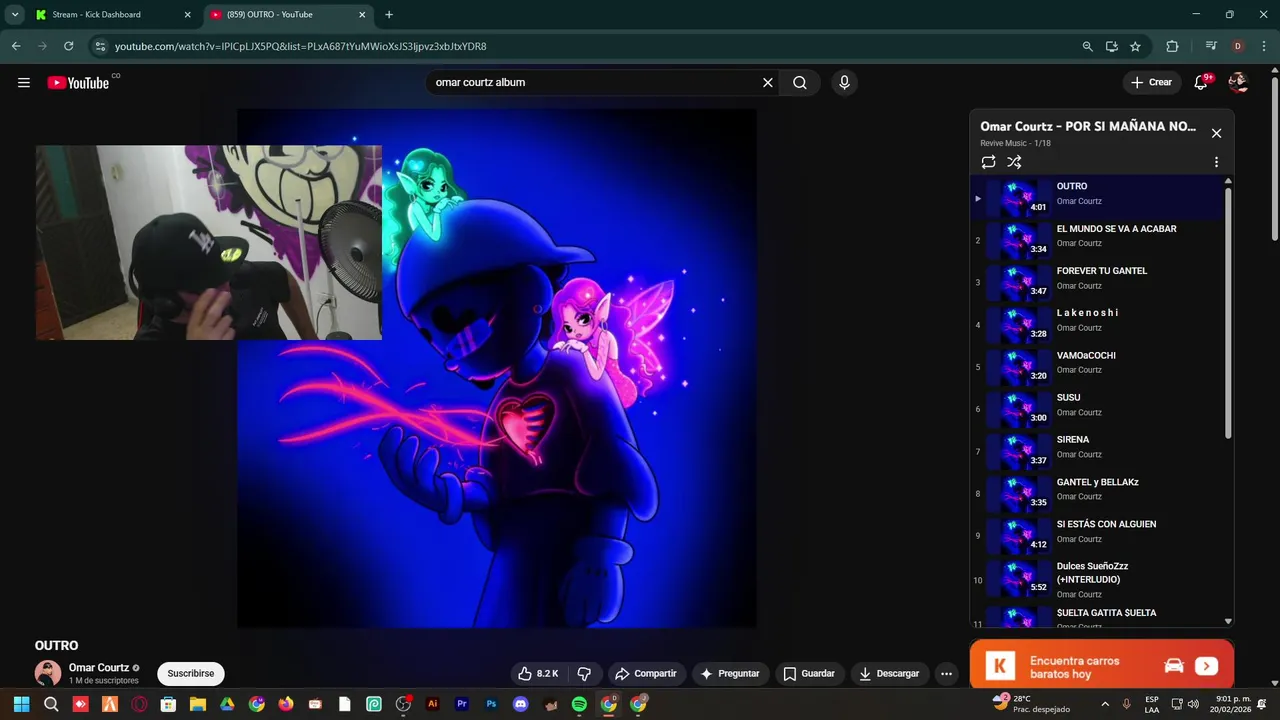Play SIRENA from the playlist
Image resolution: width=1280 pixels, height=720 pixels.
click(x=1097, y=450)
